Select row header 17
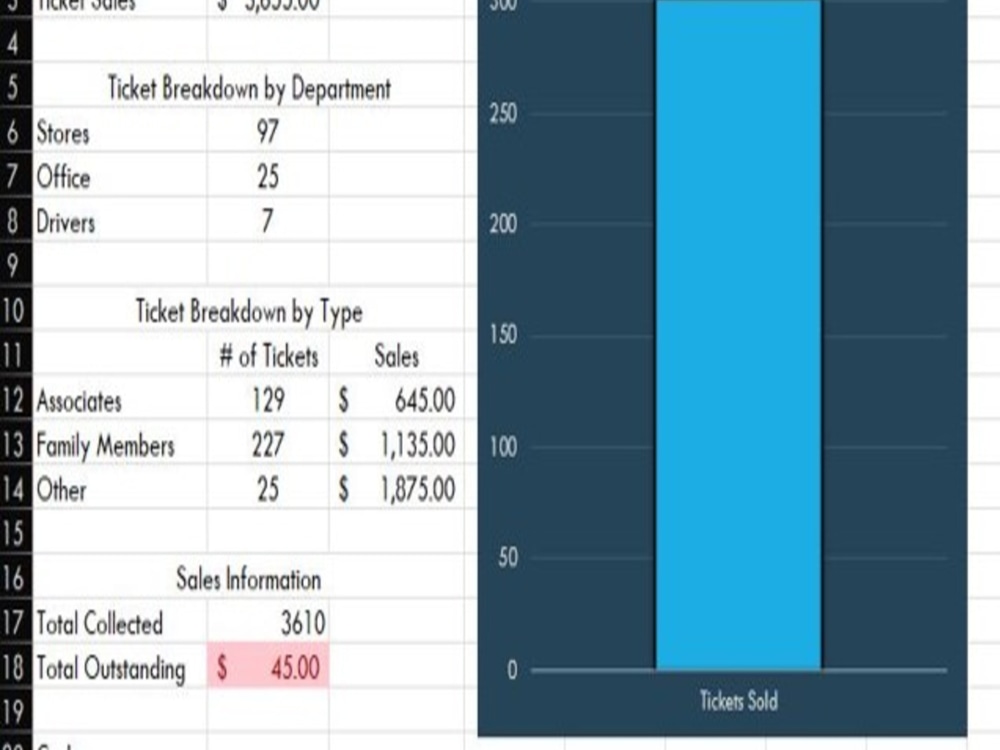The height and width of the screenshot is (750, 1000). pyautogui.click(x=15, y=623)
